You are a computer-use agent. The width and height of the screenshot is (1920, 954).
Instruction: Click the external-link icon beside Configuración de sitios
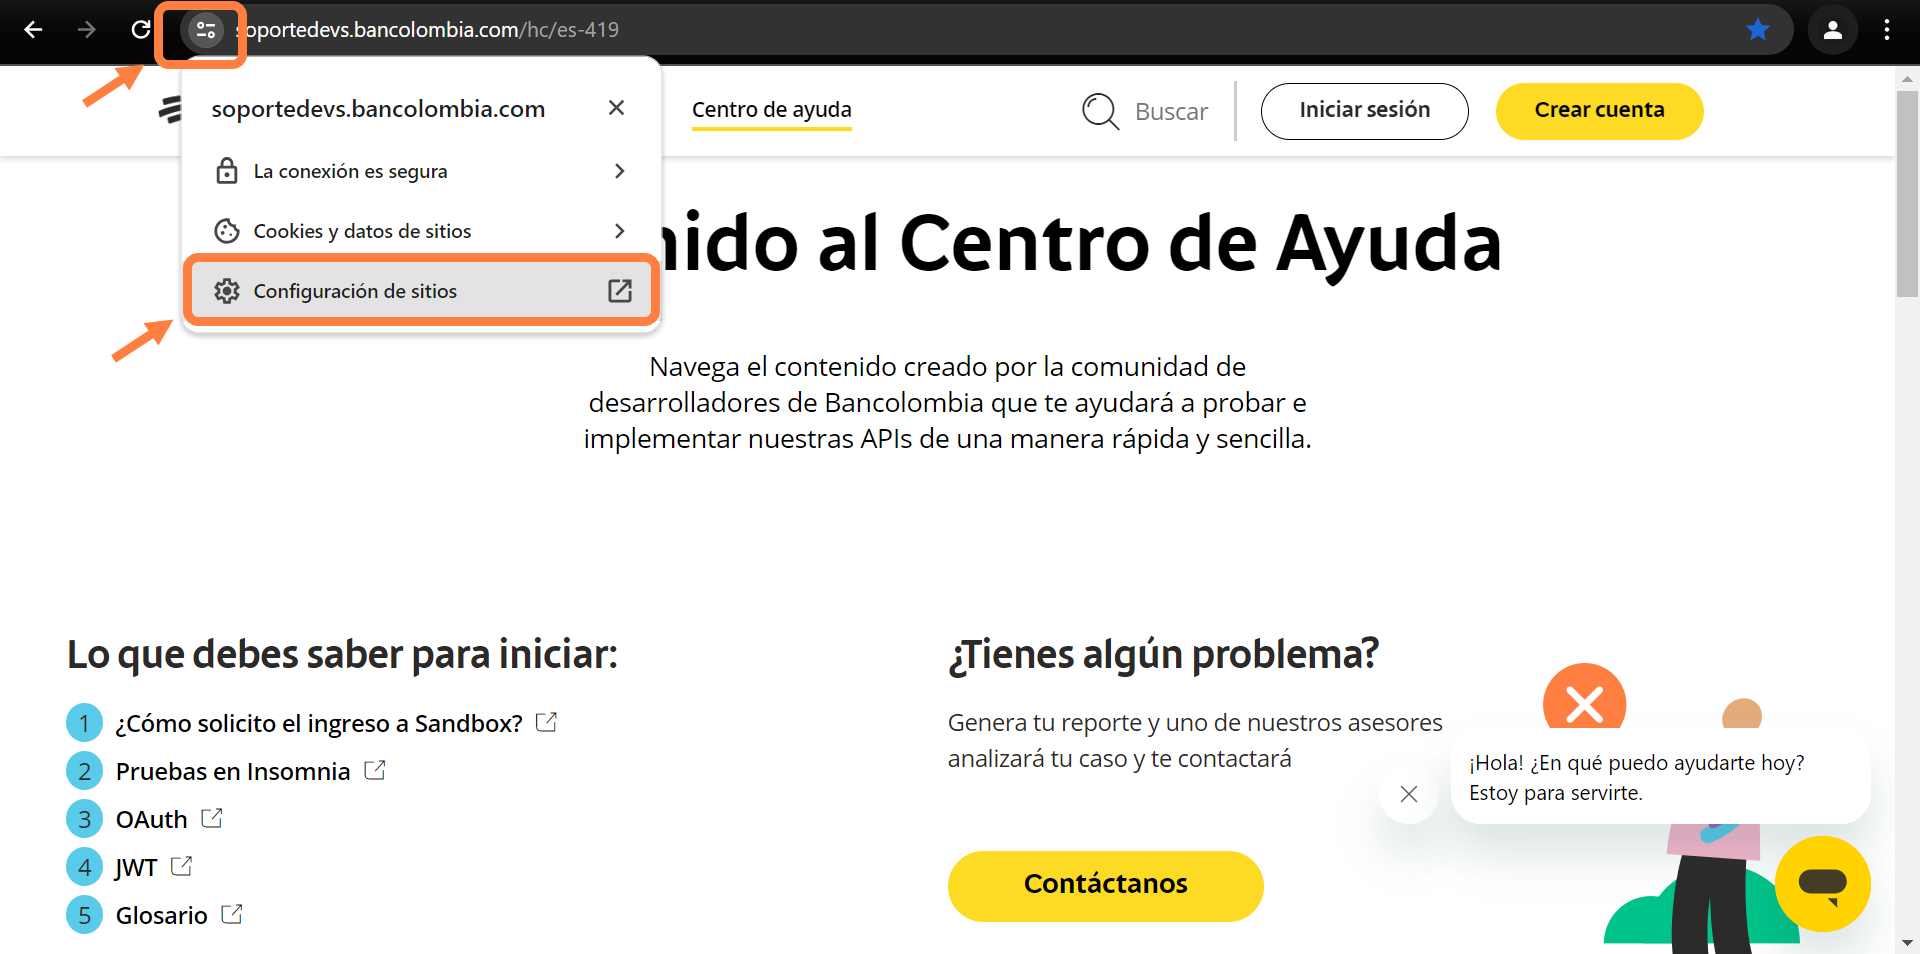tap(620, 291)
